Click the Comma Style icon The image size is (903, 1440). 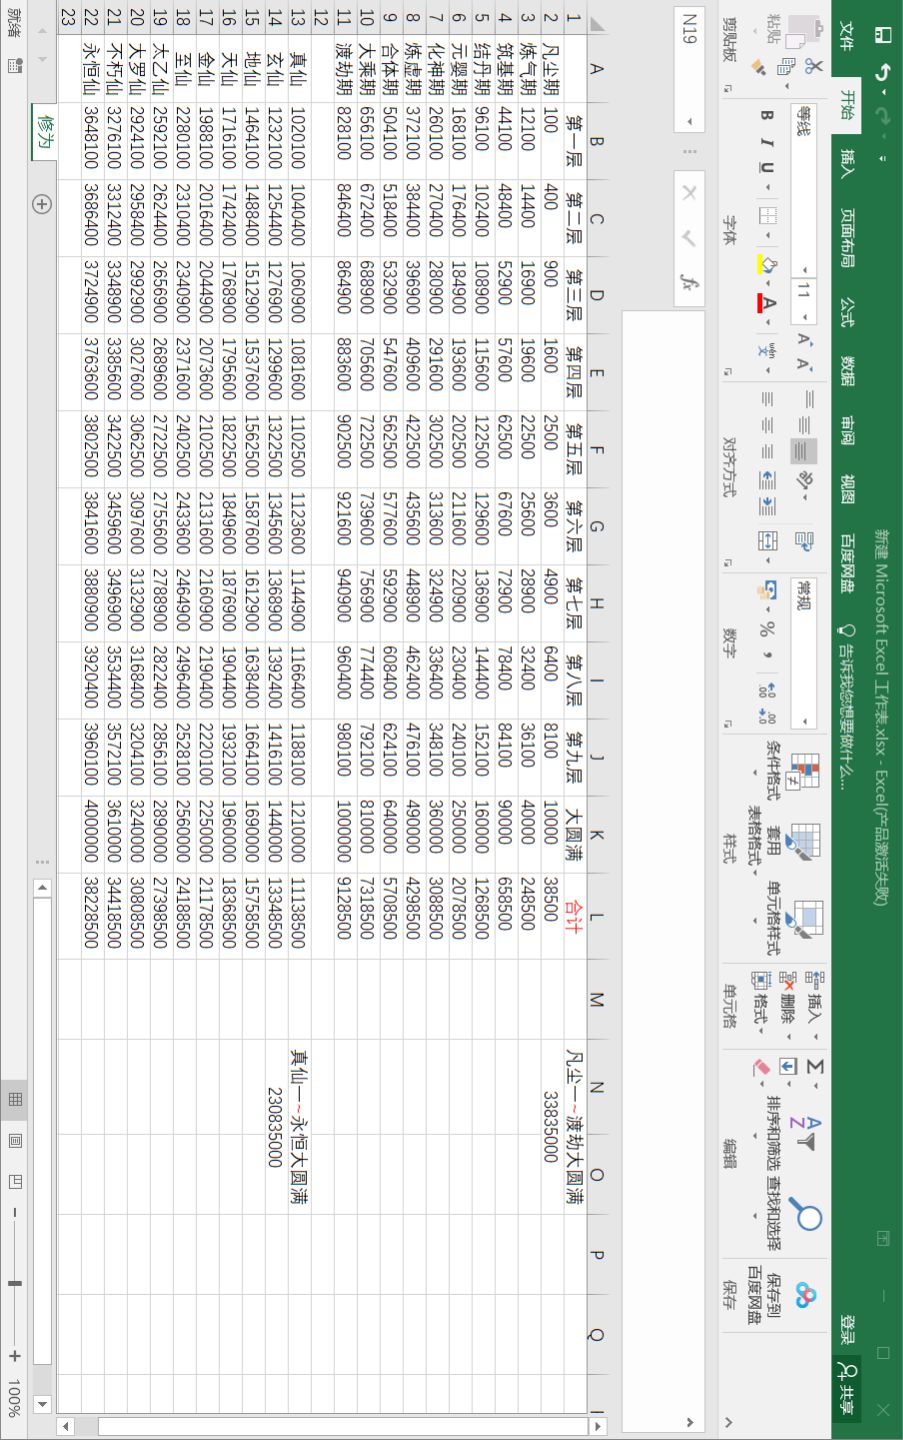coord(767,656)
